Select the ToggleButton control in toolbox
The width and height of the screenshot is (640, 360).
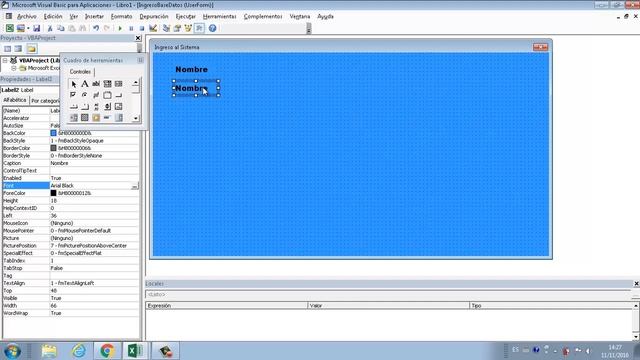pos(96,95)
